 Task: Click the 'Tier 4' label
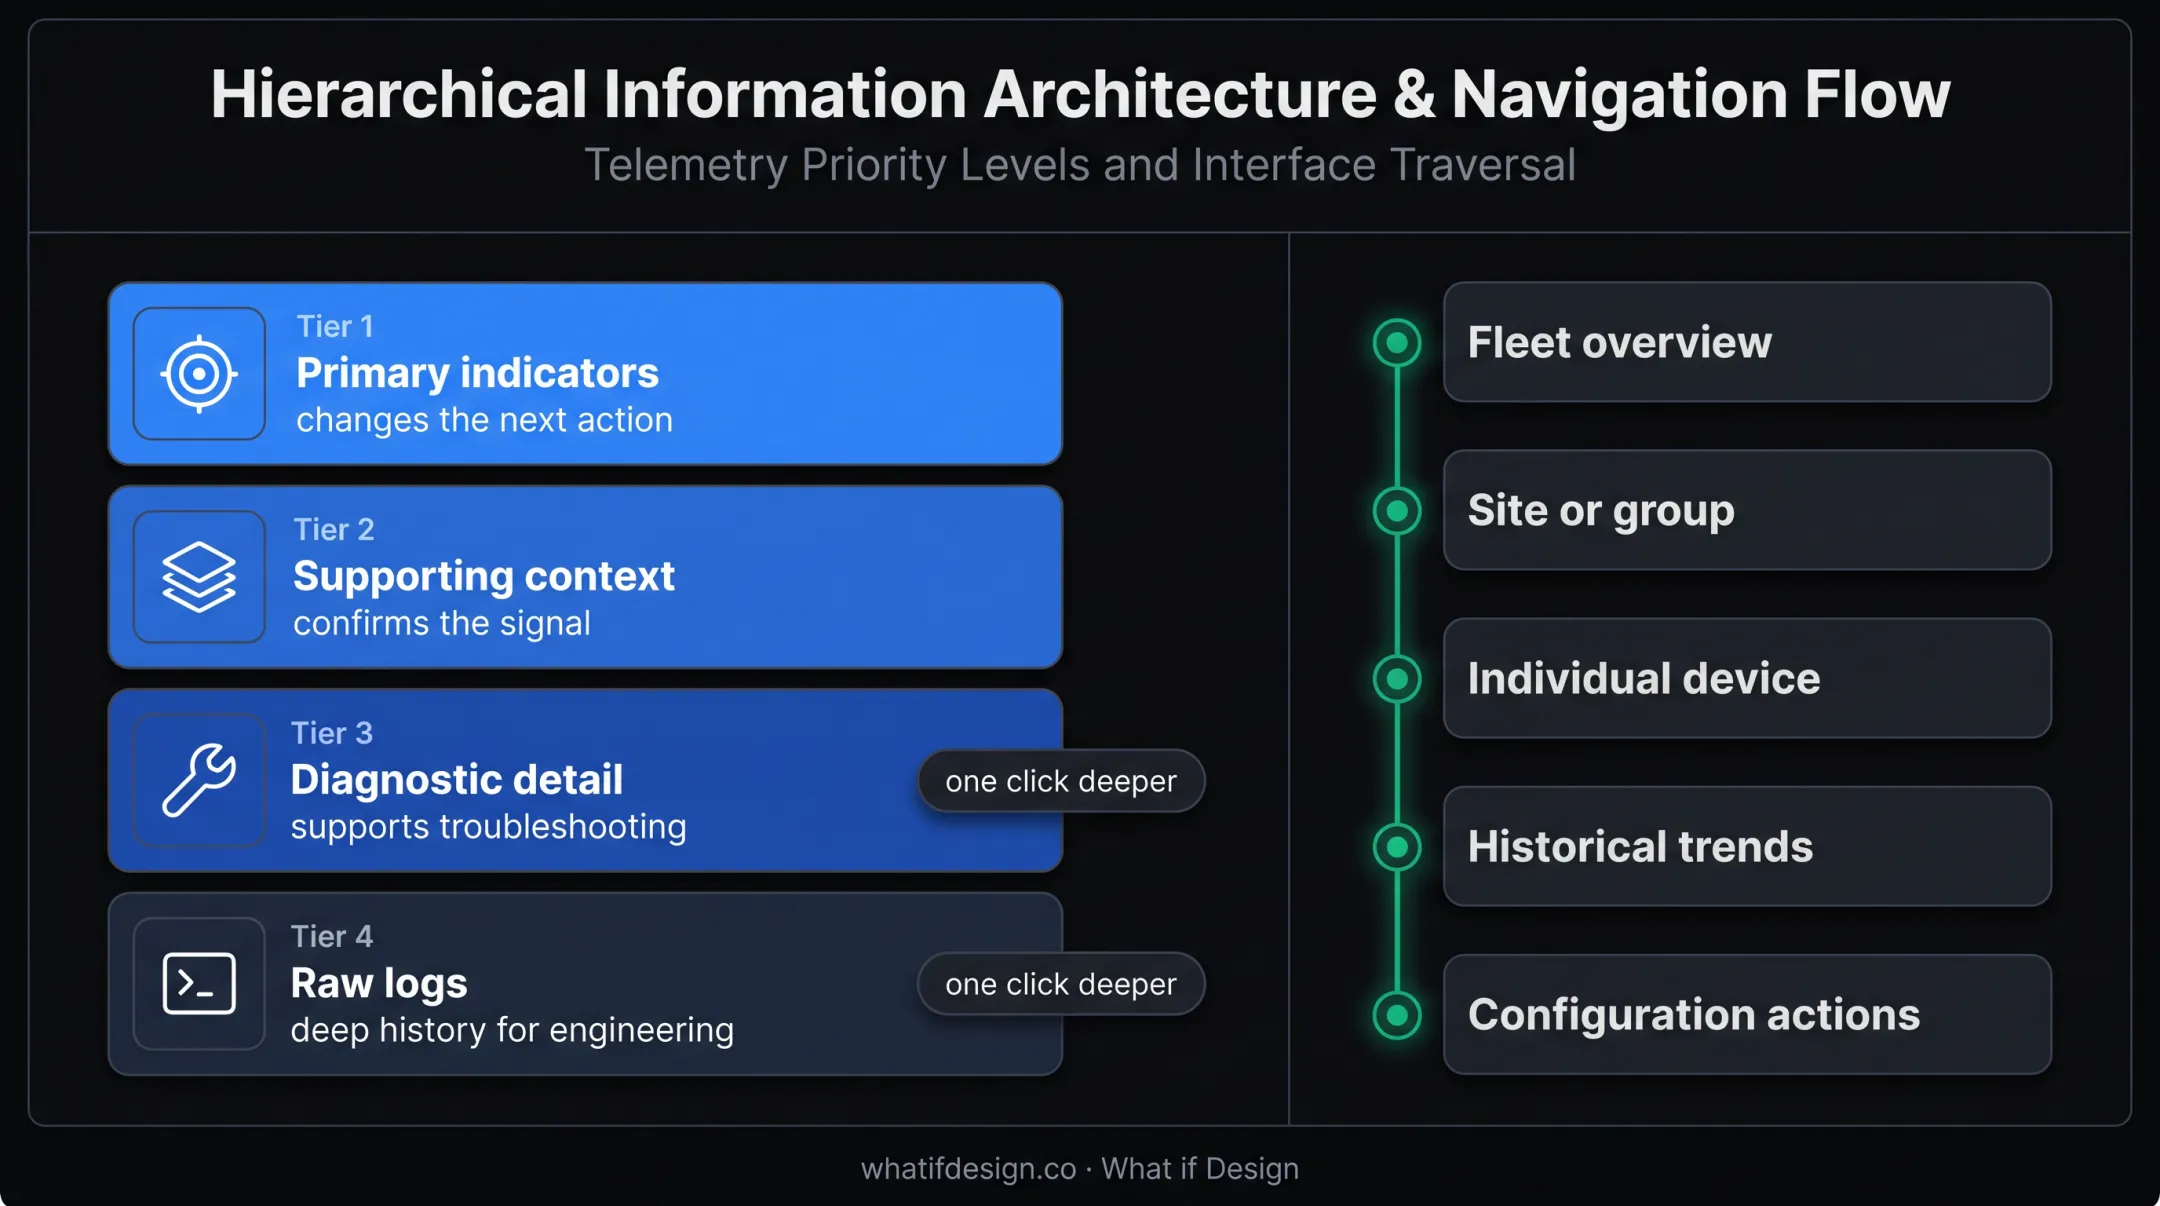coord(332,937)
